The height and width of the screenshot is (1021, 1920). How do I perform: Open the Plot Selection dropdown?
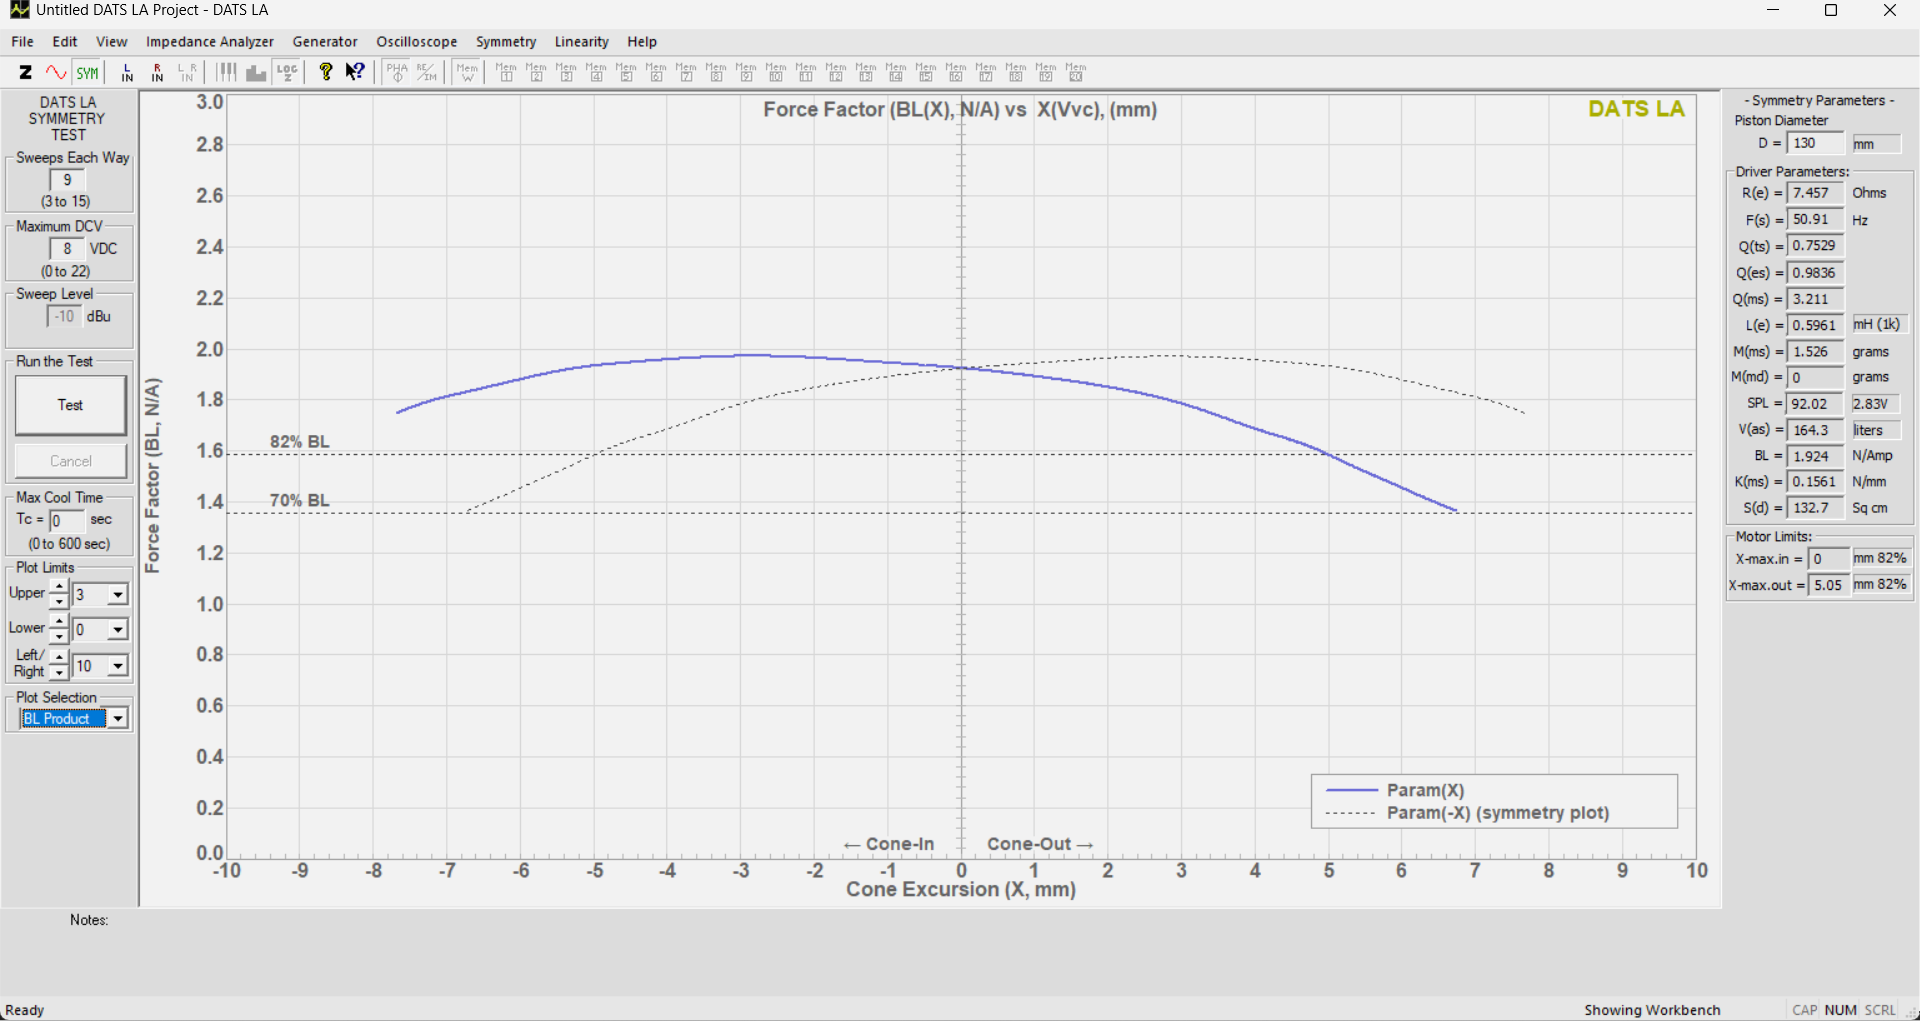118,719
